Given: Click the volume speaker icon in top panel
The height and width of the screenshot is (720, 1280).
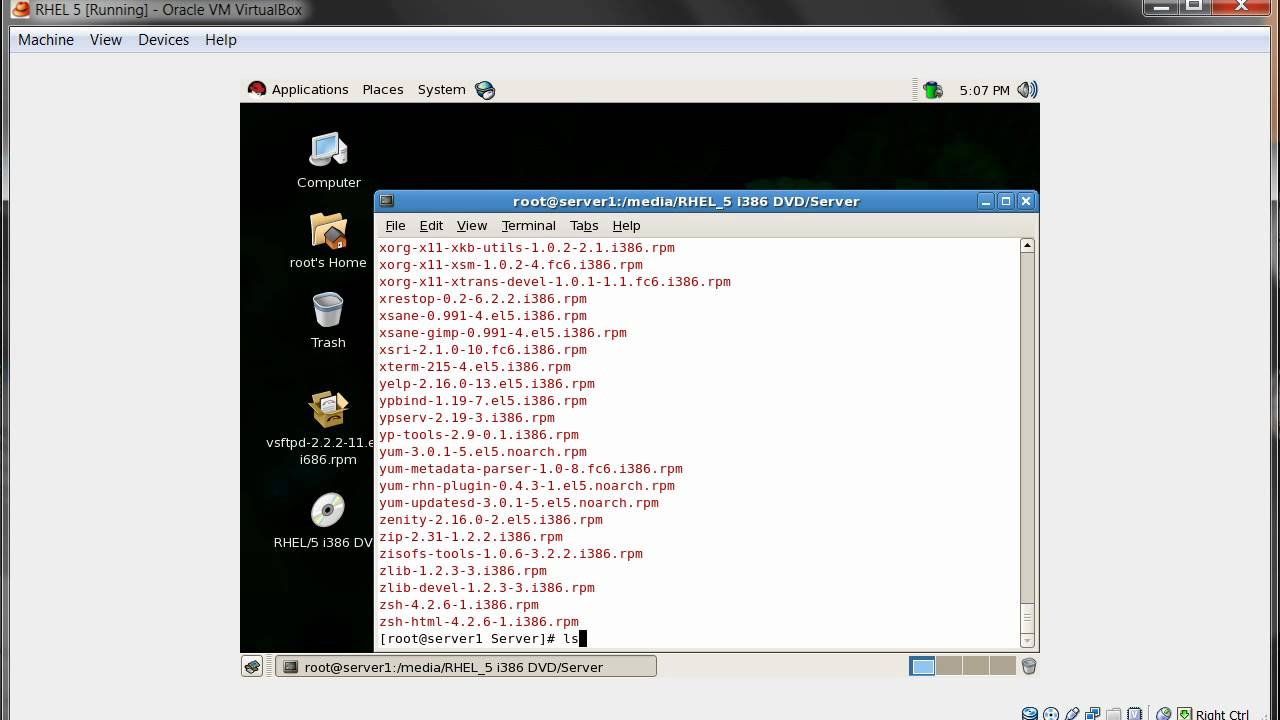Looking at the screenshot, I should click(1027, 90).
